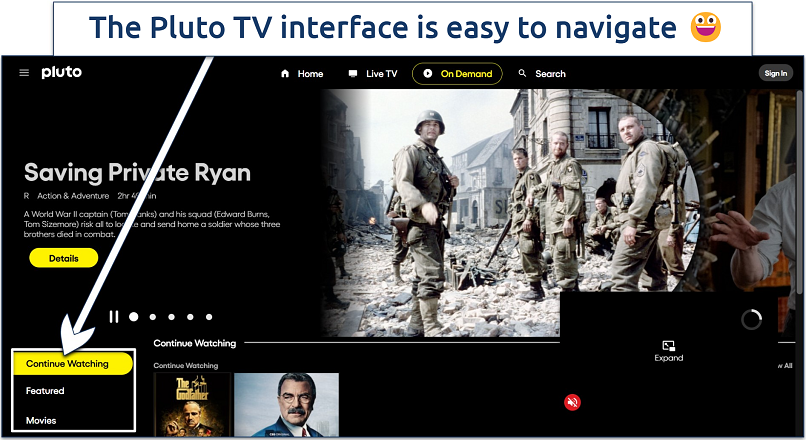Image resolution: width=806 pixels, height=440 pixels.
Task: Click View All for Continue Watching
Action: pos(783,366)
